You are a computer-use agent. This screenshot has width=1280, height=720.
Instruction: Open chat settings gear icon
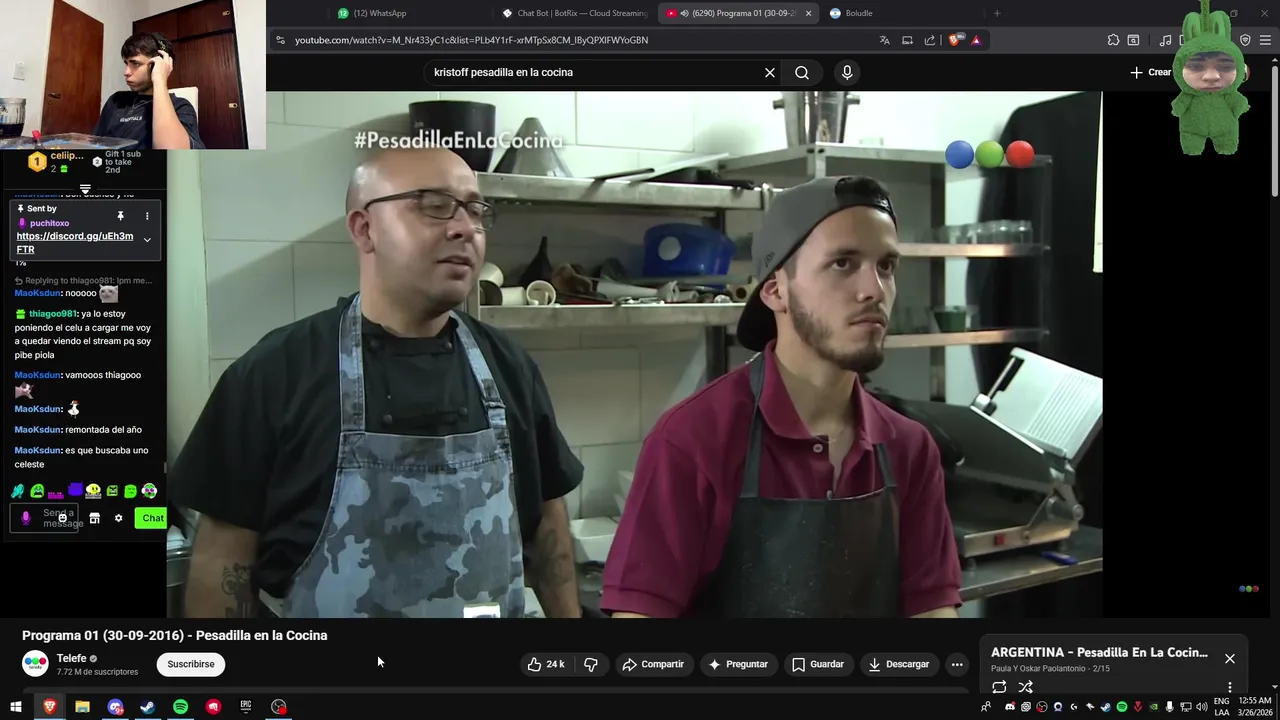118,518
